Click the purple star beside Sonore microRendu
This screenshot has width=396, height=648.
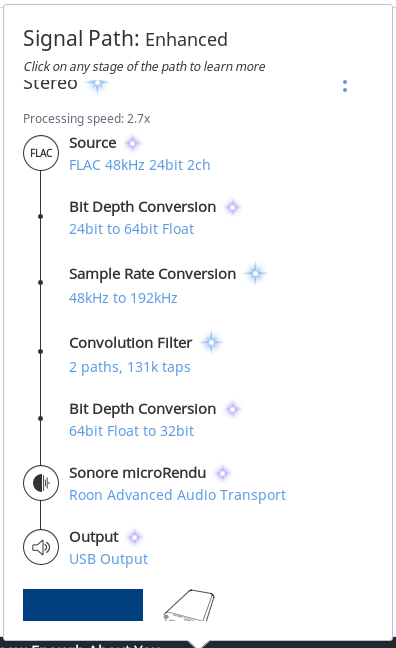click(222, 473)
